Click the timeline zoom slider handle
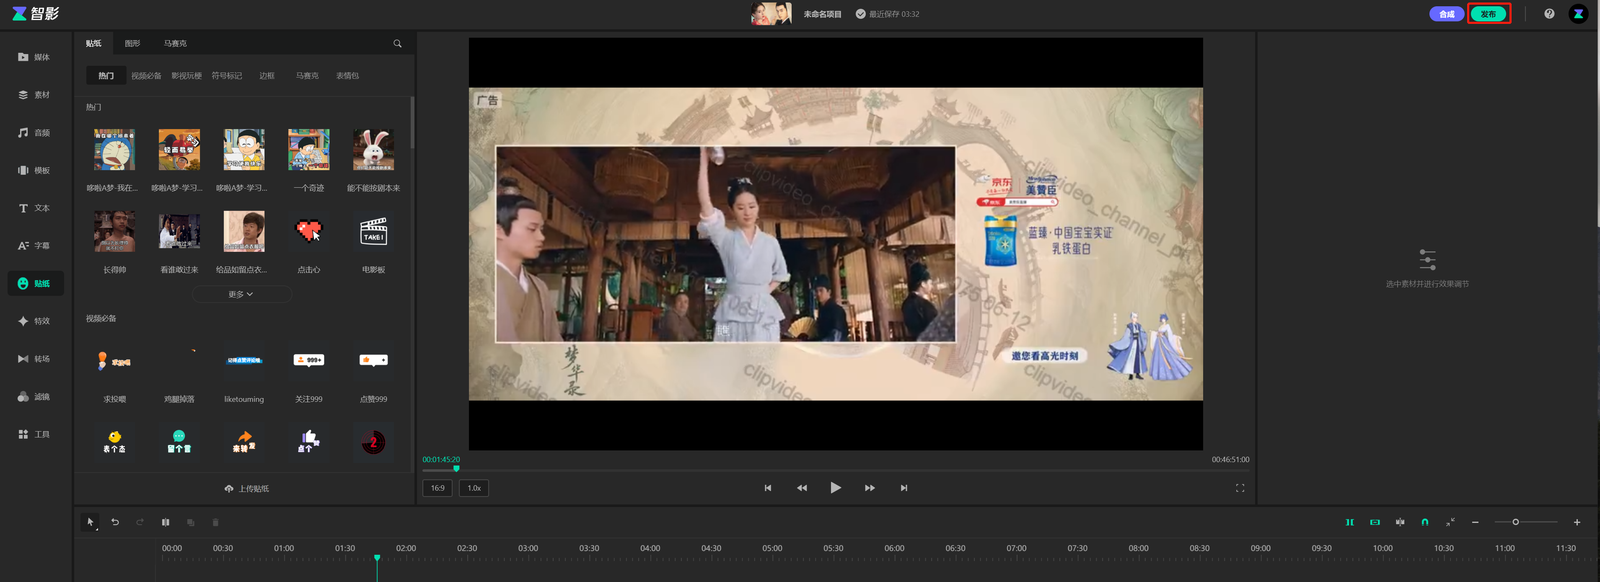The image size is (1600, 582). coord(1515,522)
